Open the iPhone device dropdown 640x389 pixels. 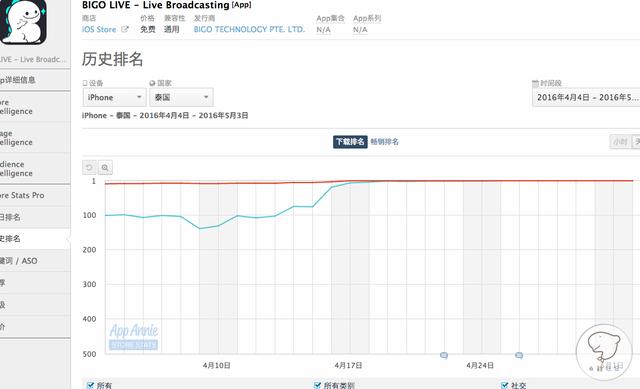coord(114,98)
